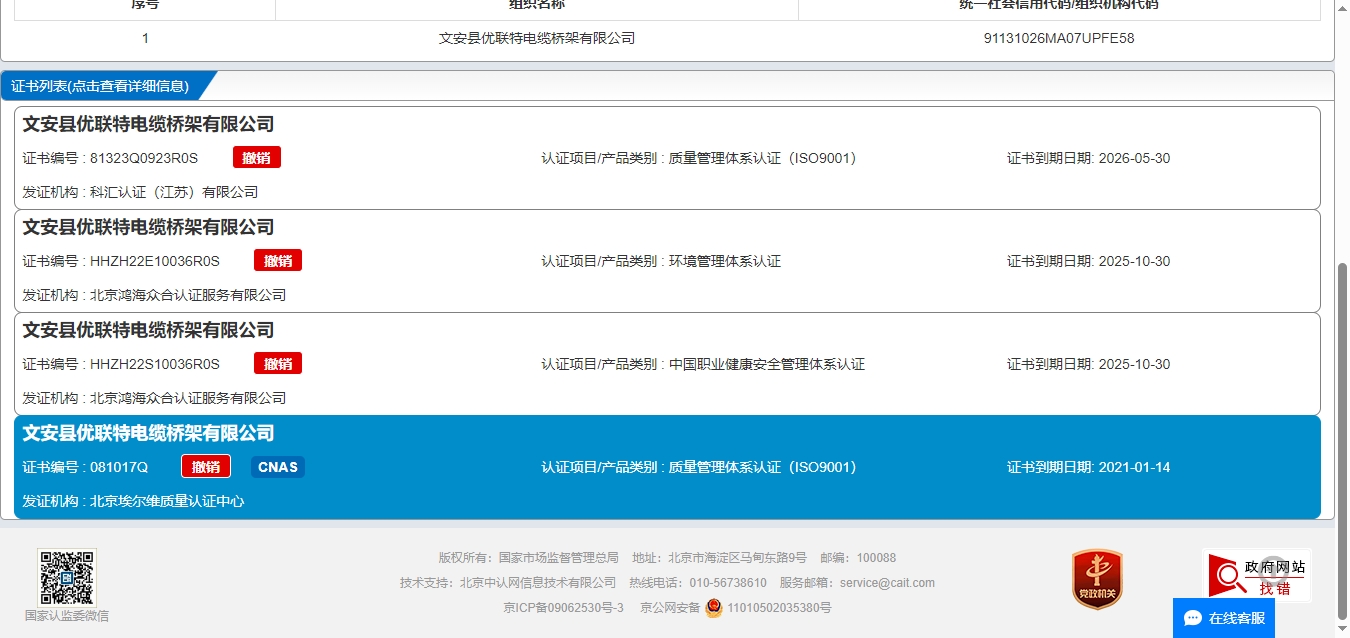Open 科汇认证（江苏）有限公司 certificate entry
This screenshot has width=1350, height=638.
coord(667,158)
